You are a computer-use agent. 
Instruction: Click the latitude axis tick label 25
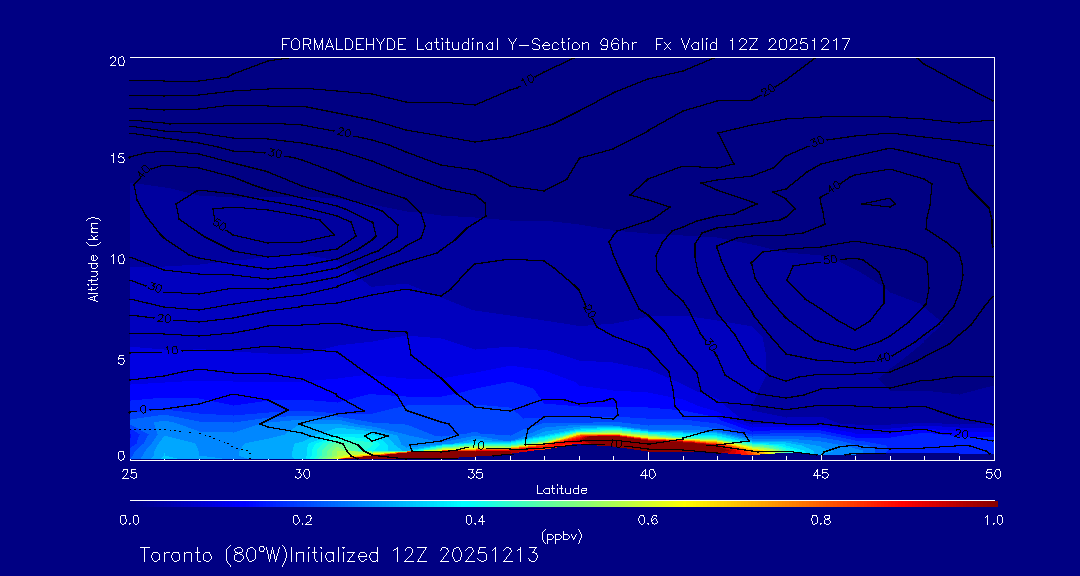click(129, 474)
